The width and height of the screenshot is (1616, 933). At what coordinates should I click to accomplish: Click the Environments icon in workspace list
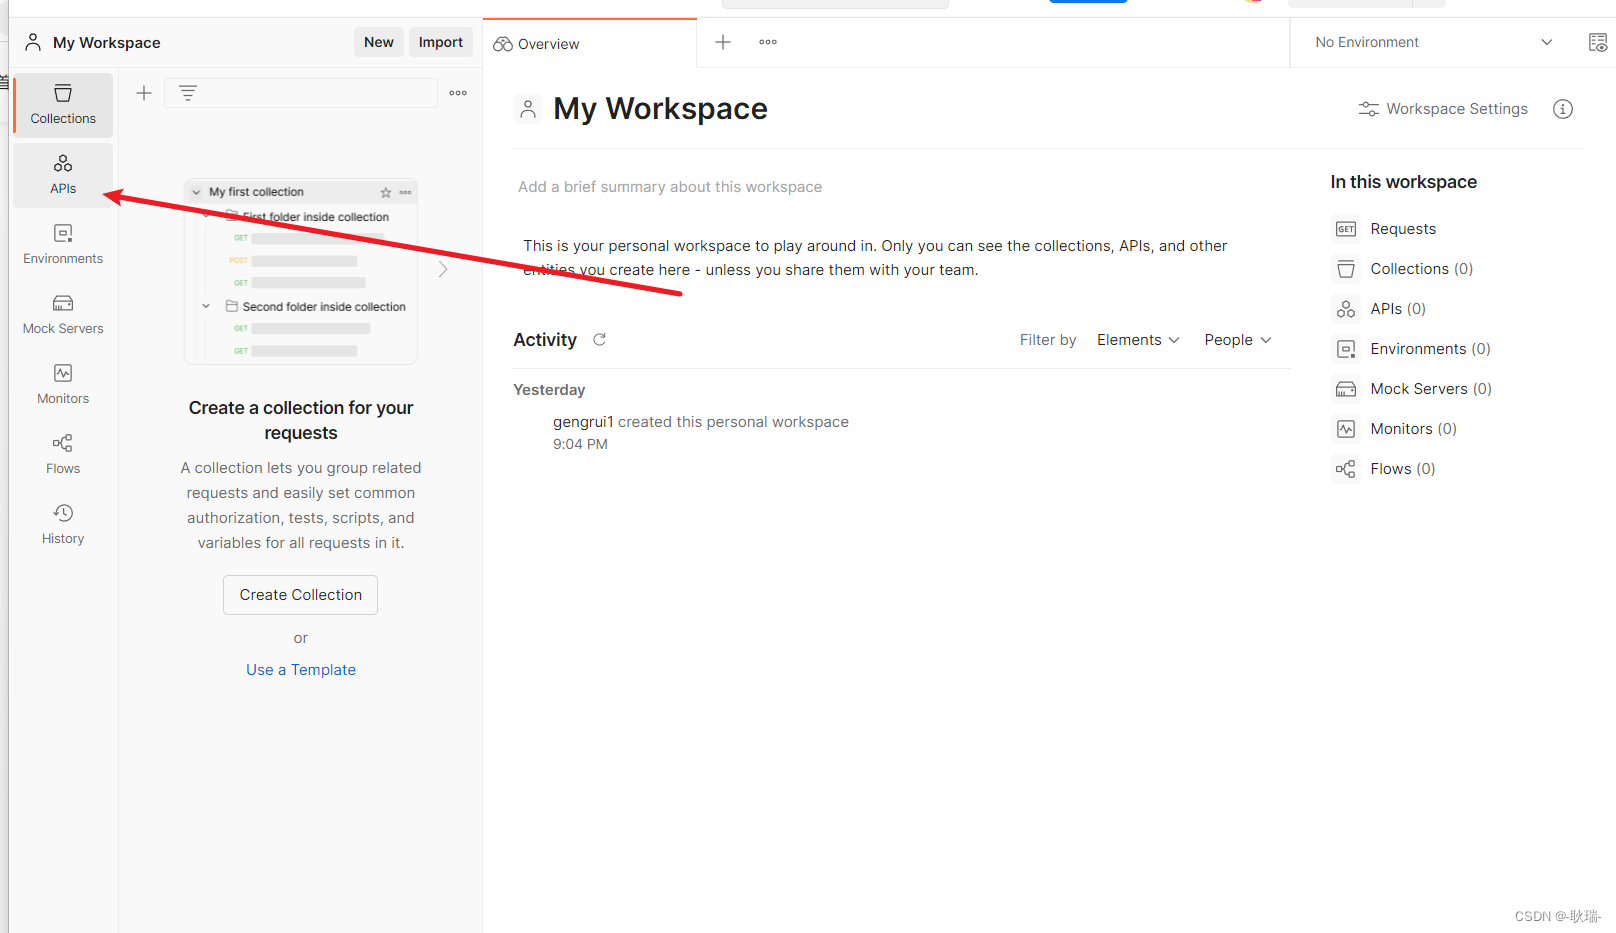(1346, 349)
